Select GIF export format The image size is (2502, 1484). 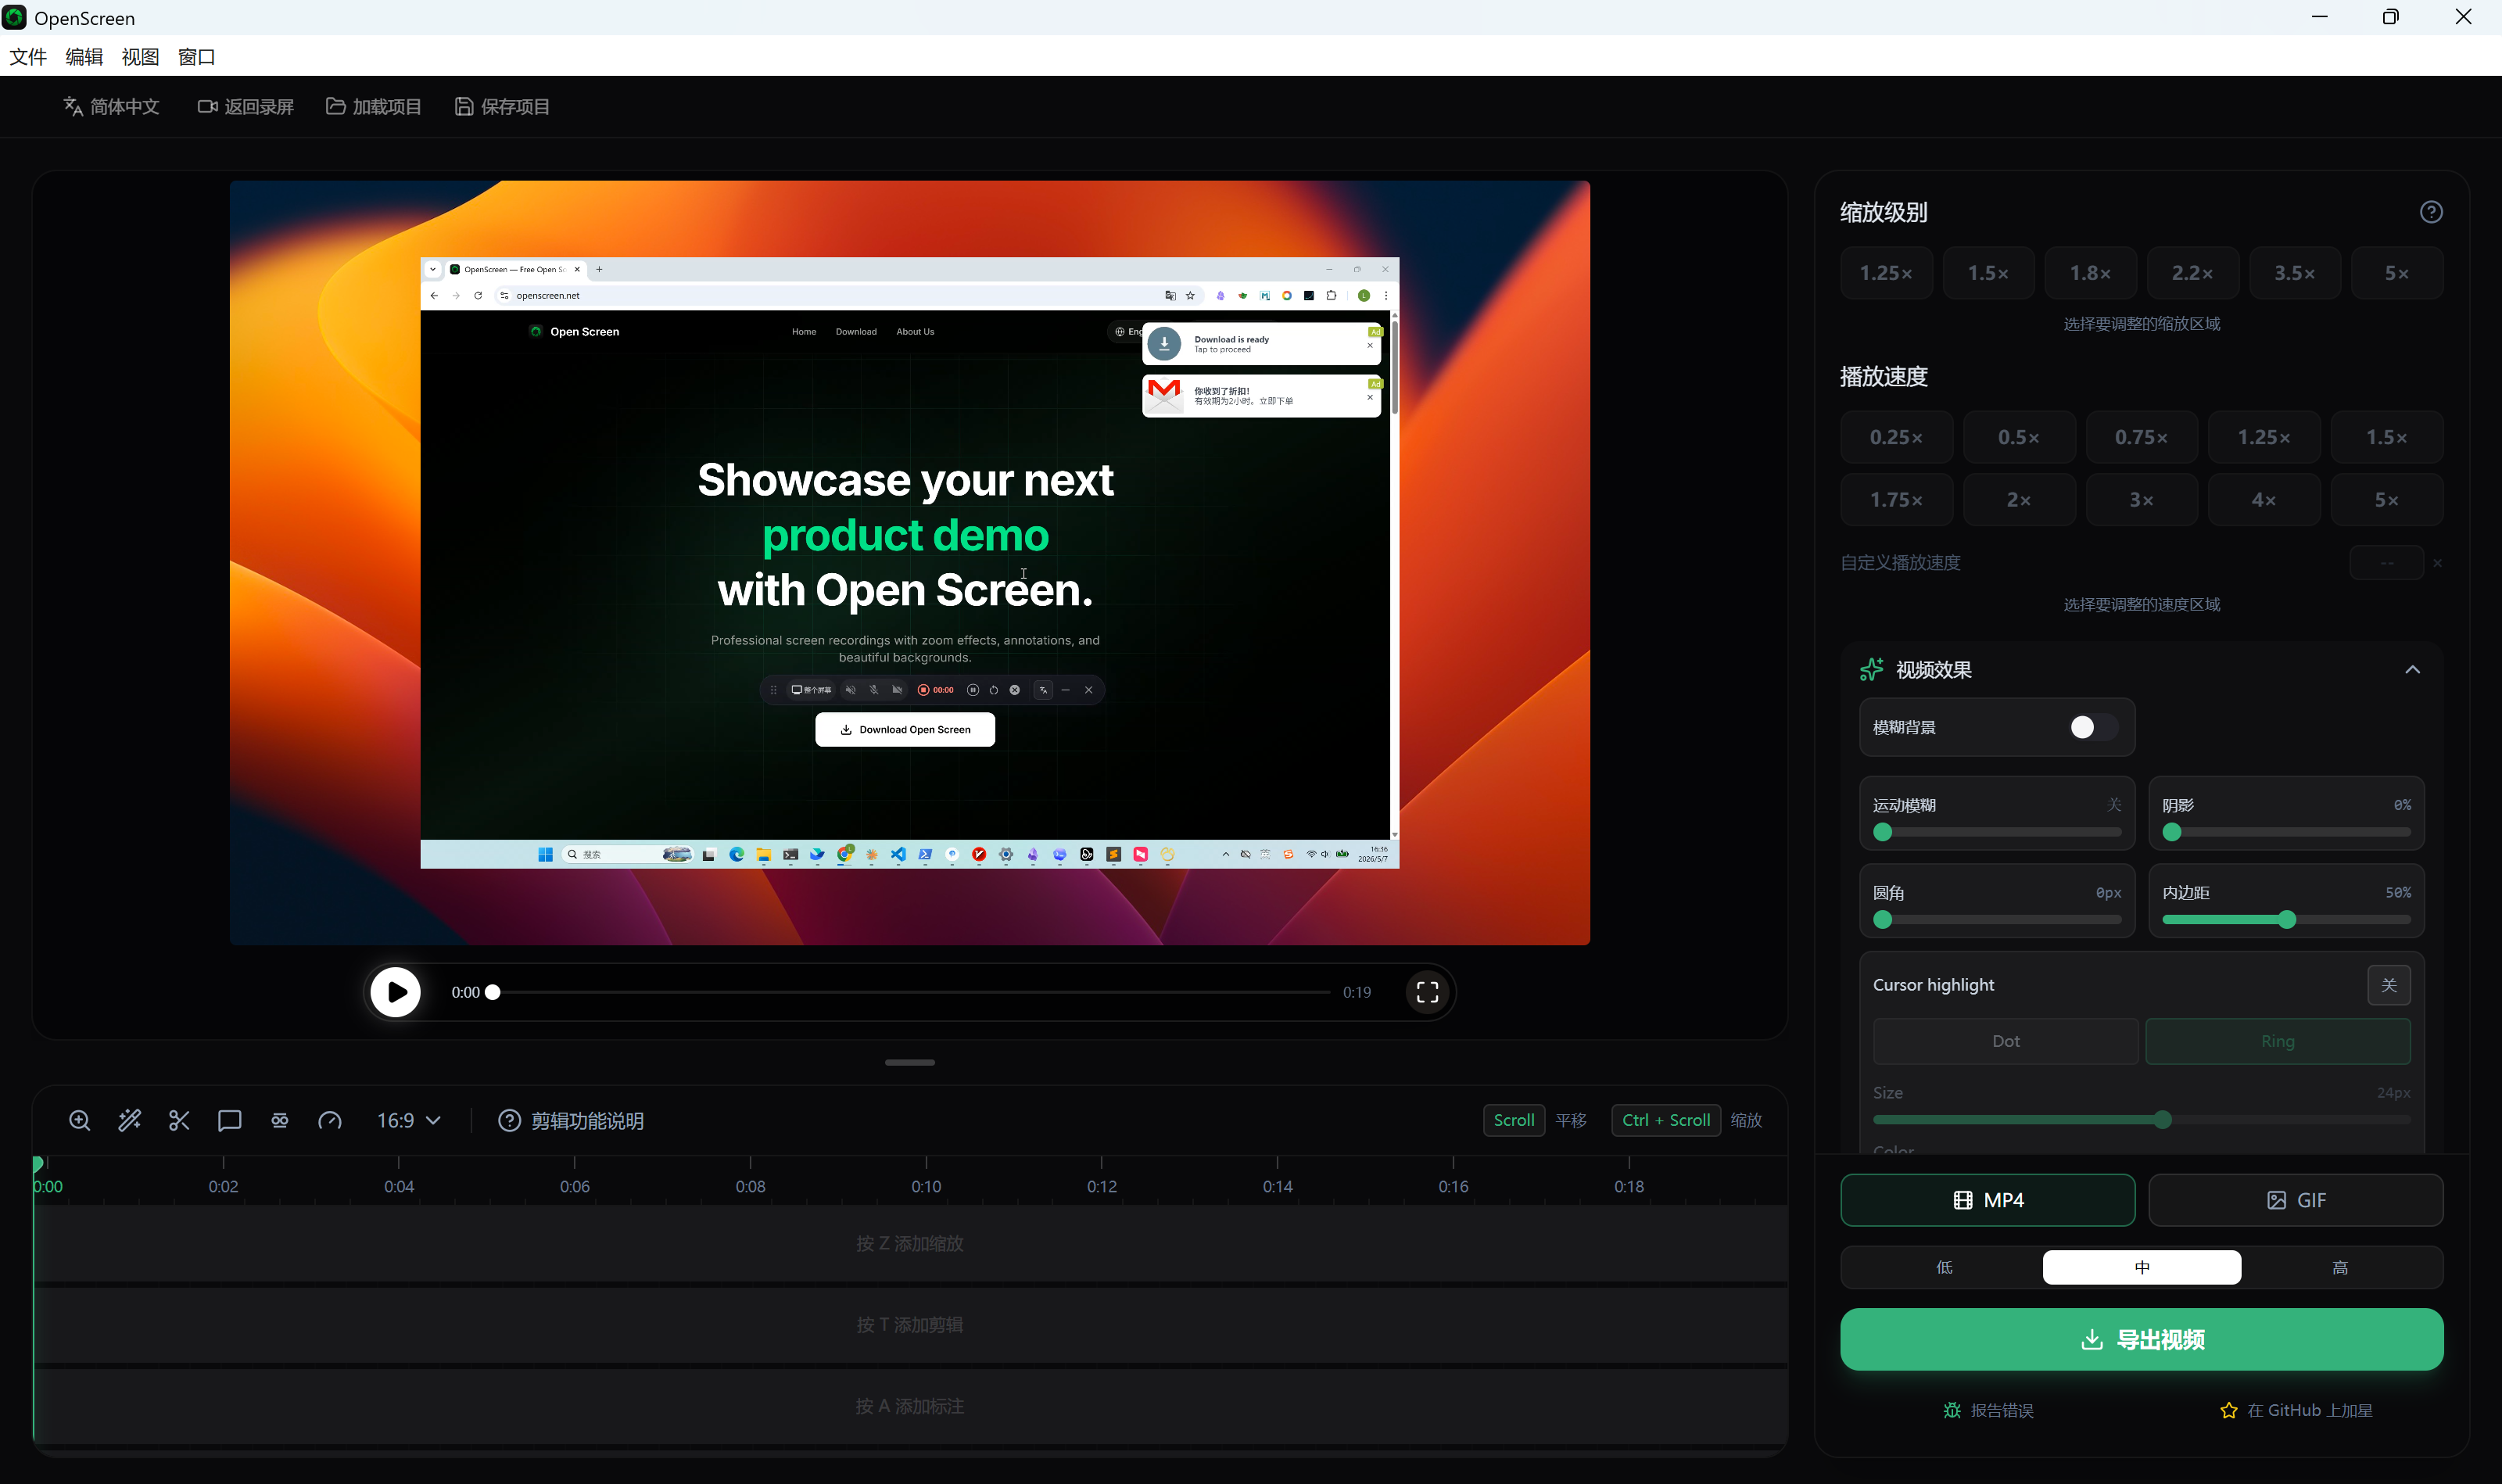pos(2295,1200)
